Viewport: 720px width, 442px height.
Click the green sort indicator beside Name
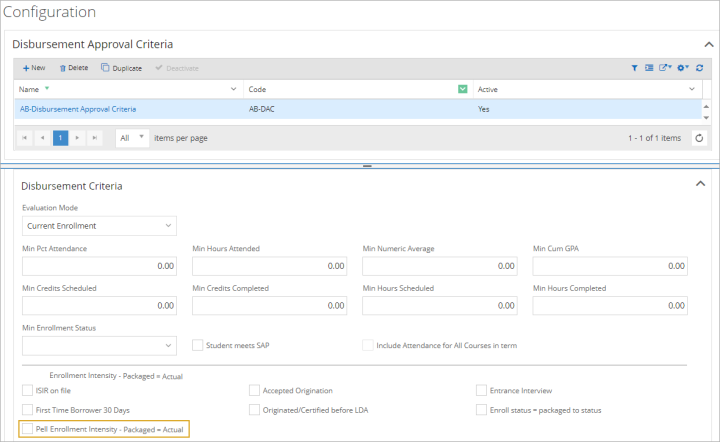(47, 88)
